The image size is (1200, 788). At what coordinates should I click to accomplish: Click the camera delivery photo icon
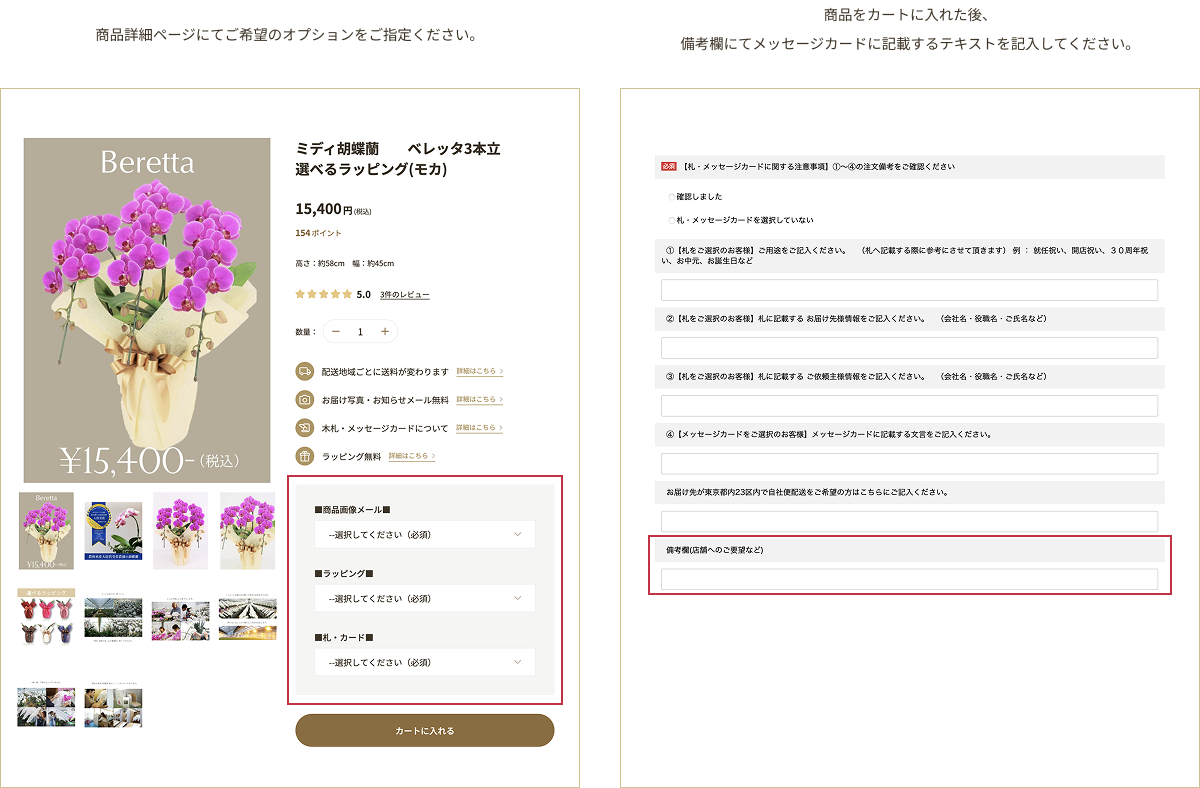(x=304, y=399)
